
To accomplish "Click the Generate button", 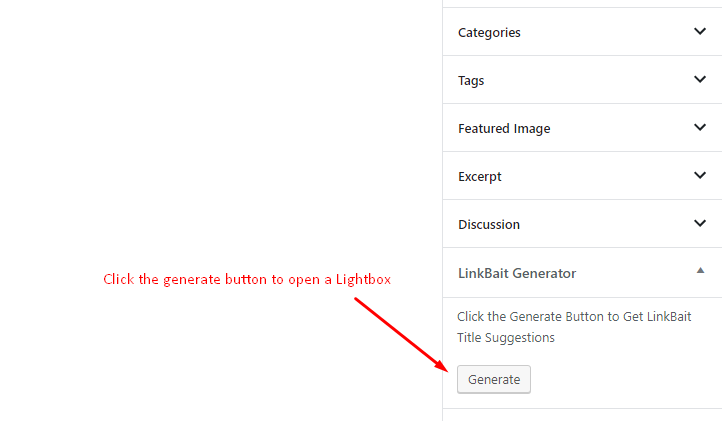I will (x=494, y=380).
